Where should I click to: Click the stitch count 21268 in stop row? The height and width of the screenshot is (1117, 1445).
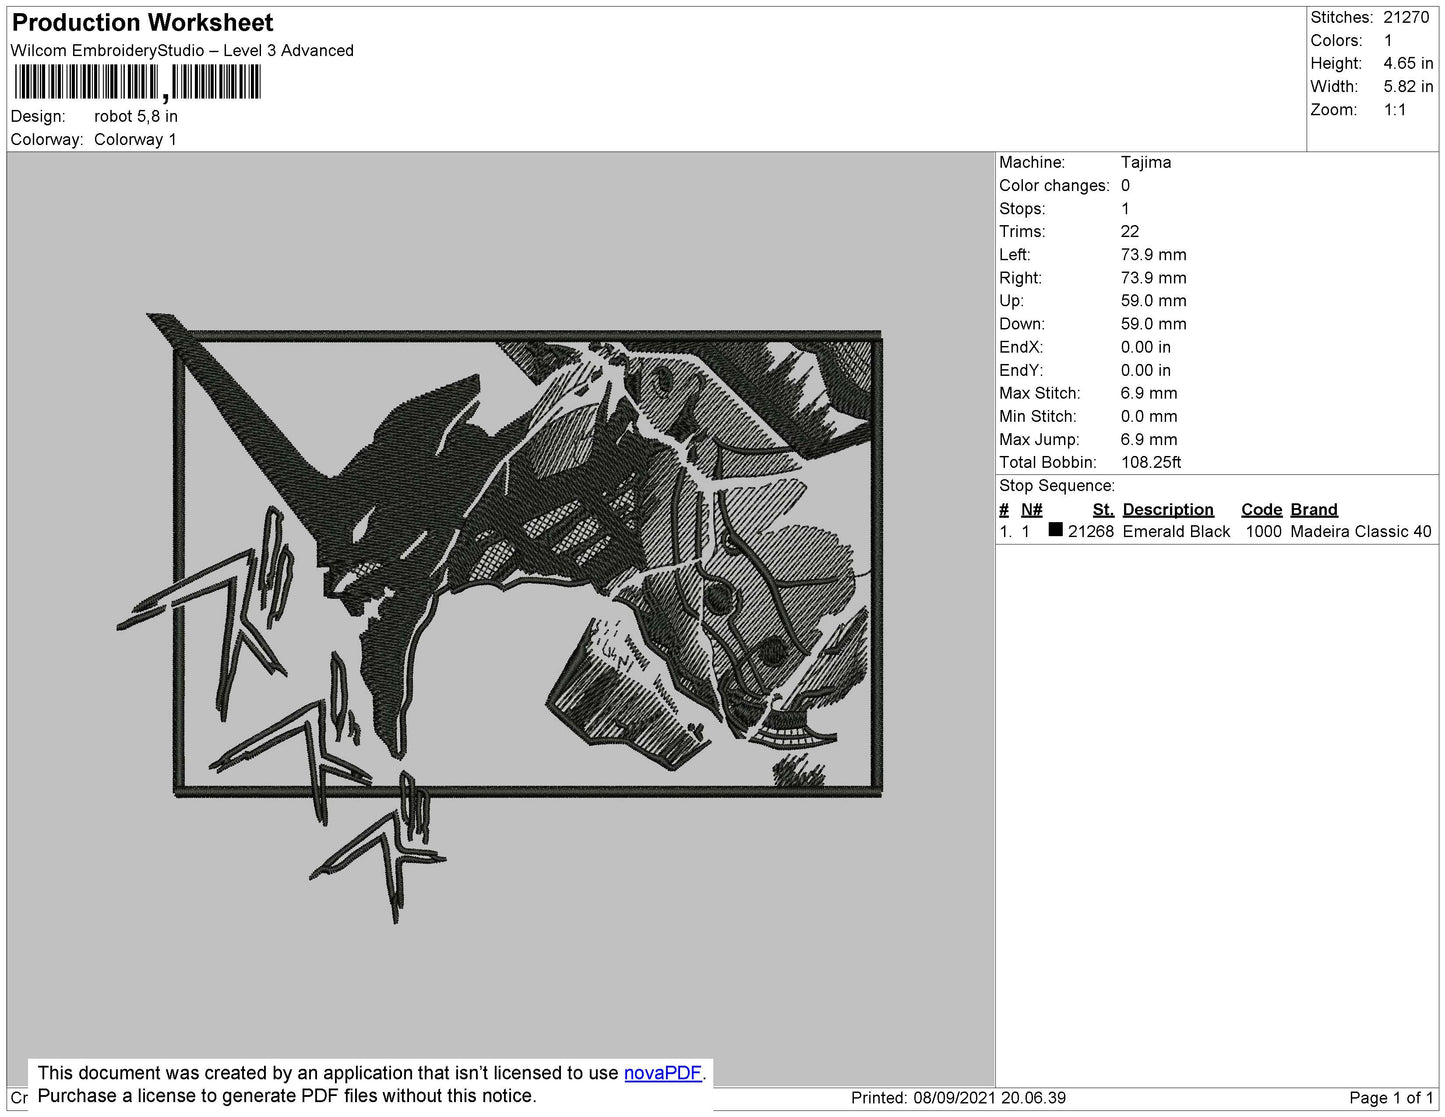(1091, 531)
